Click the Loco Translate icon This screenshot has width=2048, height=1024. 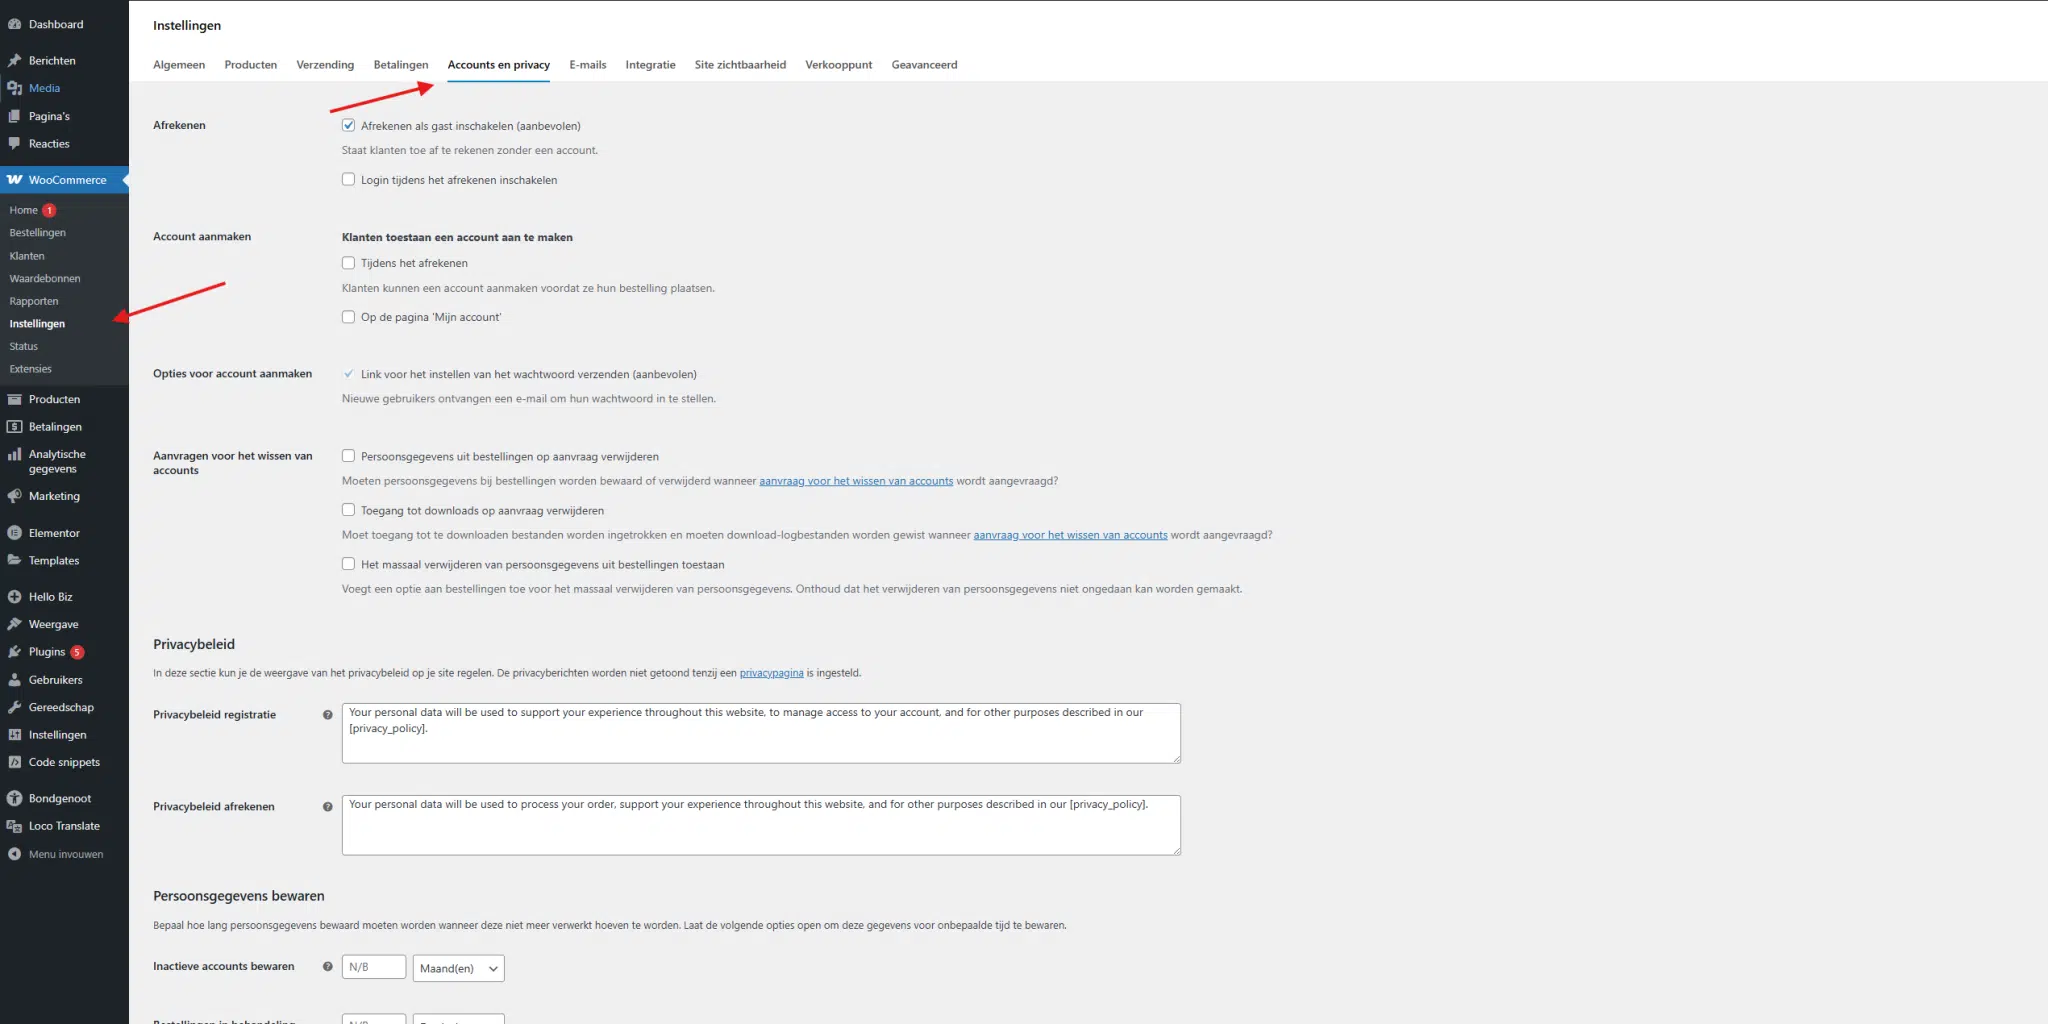click(15, 826)
